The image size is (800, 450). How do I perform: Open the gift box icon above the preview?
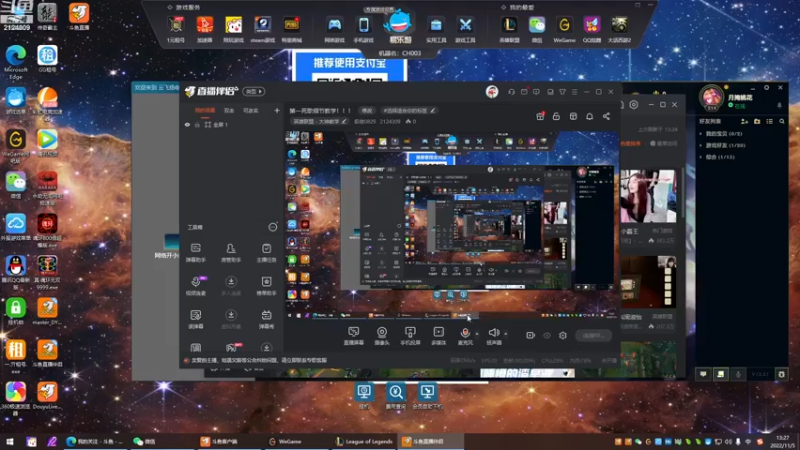point(540,116)
